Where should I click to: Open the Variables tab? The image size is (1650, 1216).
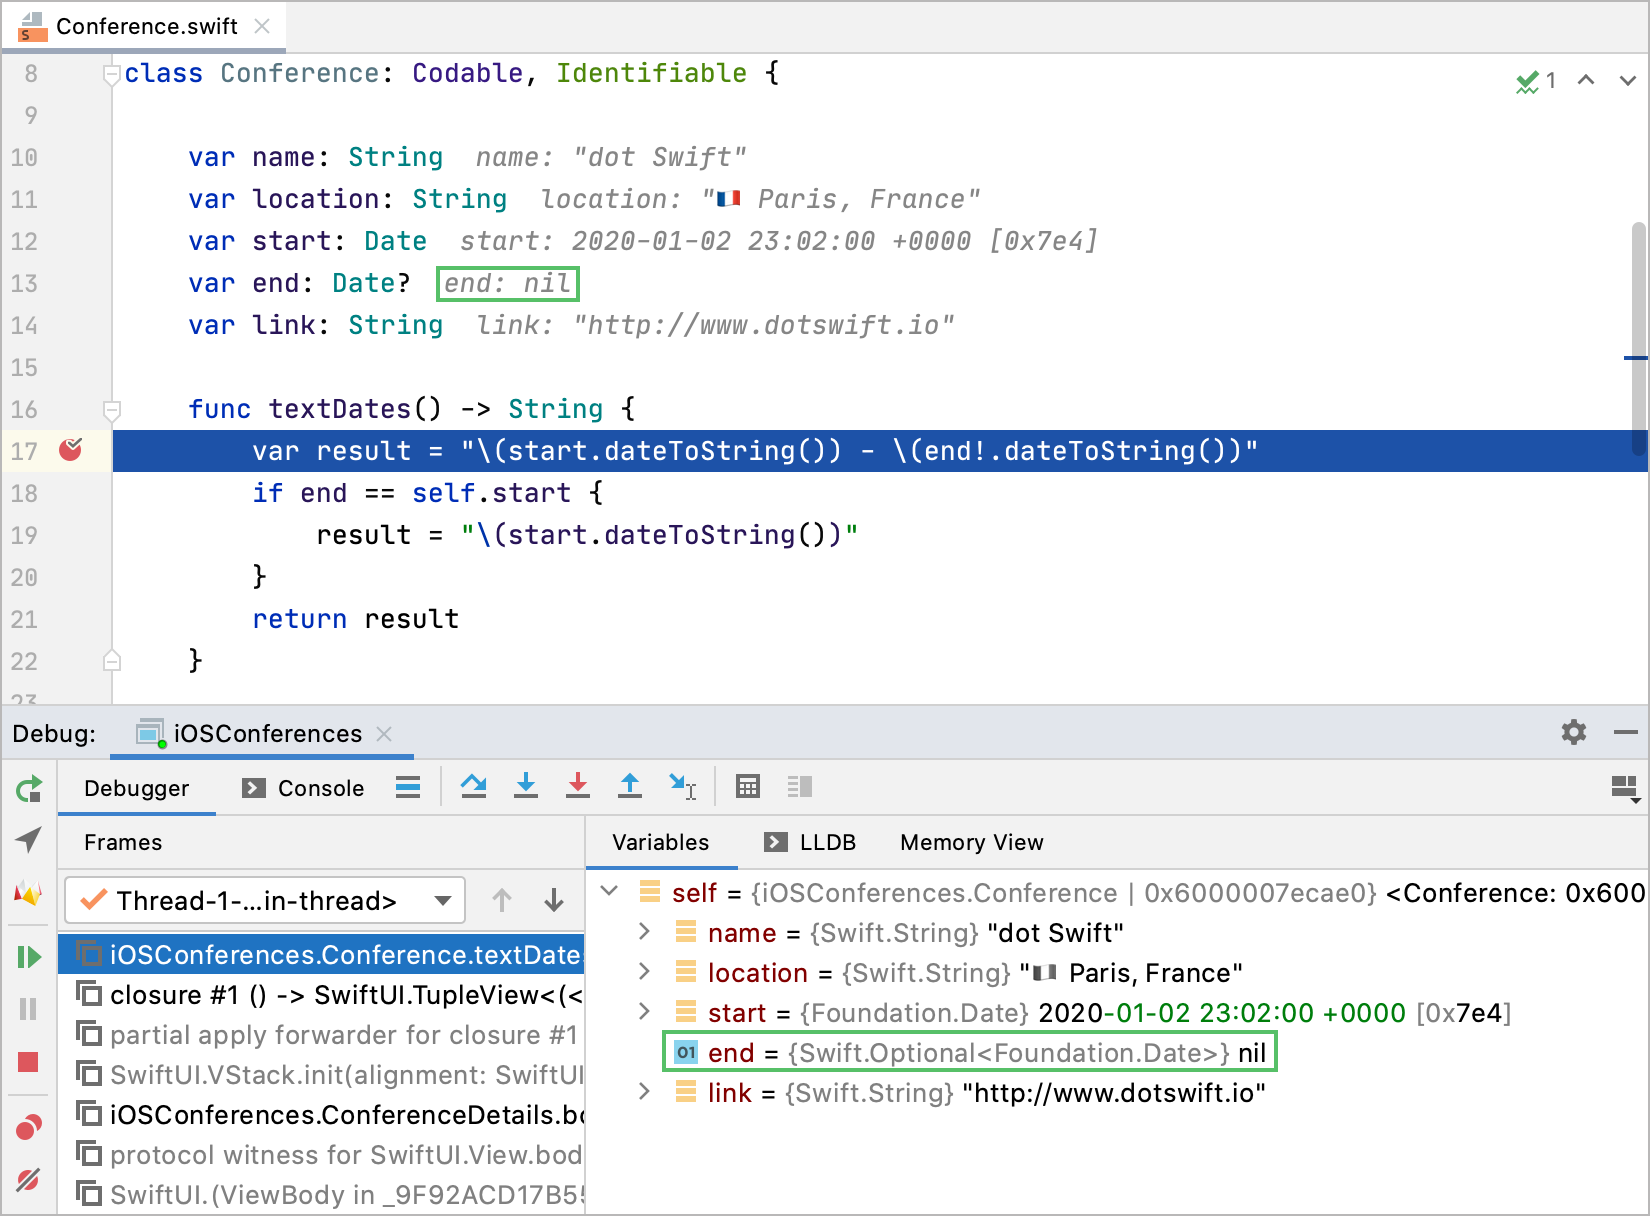[x=660, y=842]
